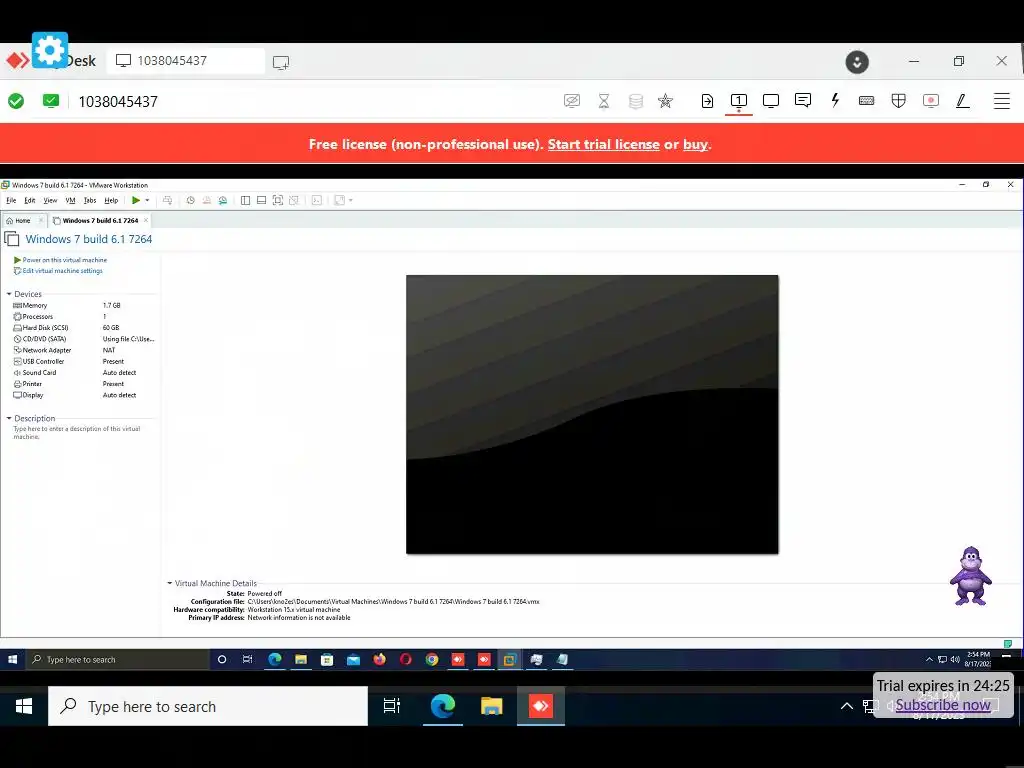The height and width of the screenshot is (768, 1024).
Task: Click the buy link in red banner
Action: [x=695, y=144]
